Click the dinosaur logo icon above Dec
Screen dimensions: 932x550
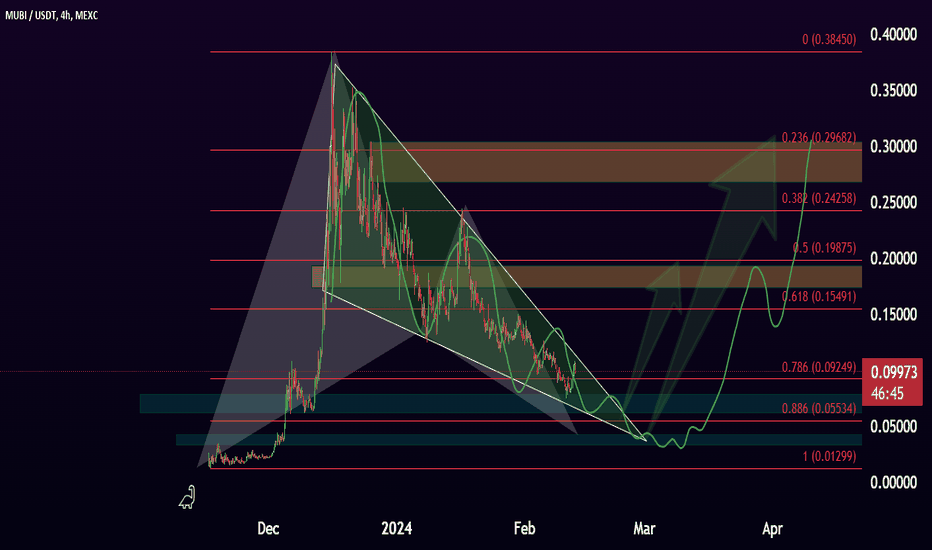(x=187, y=497)
